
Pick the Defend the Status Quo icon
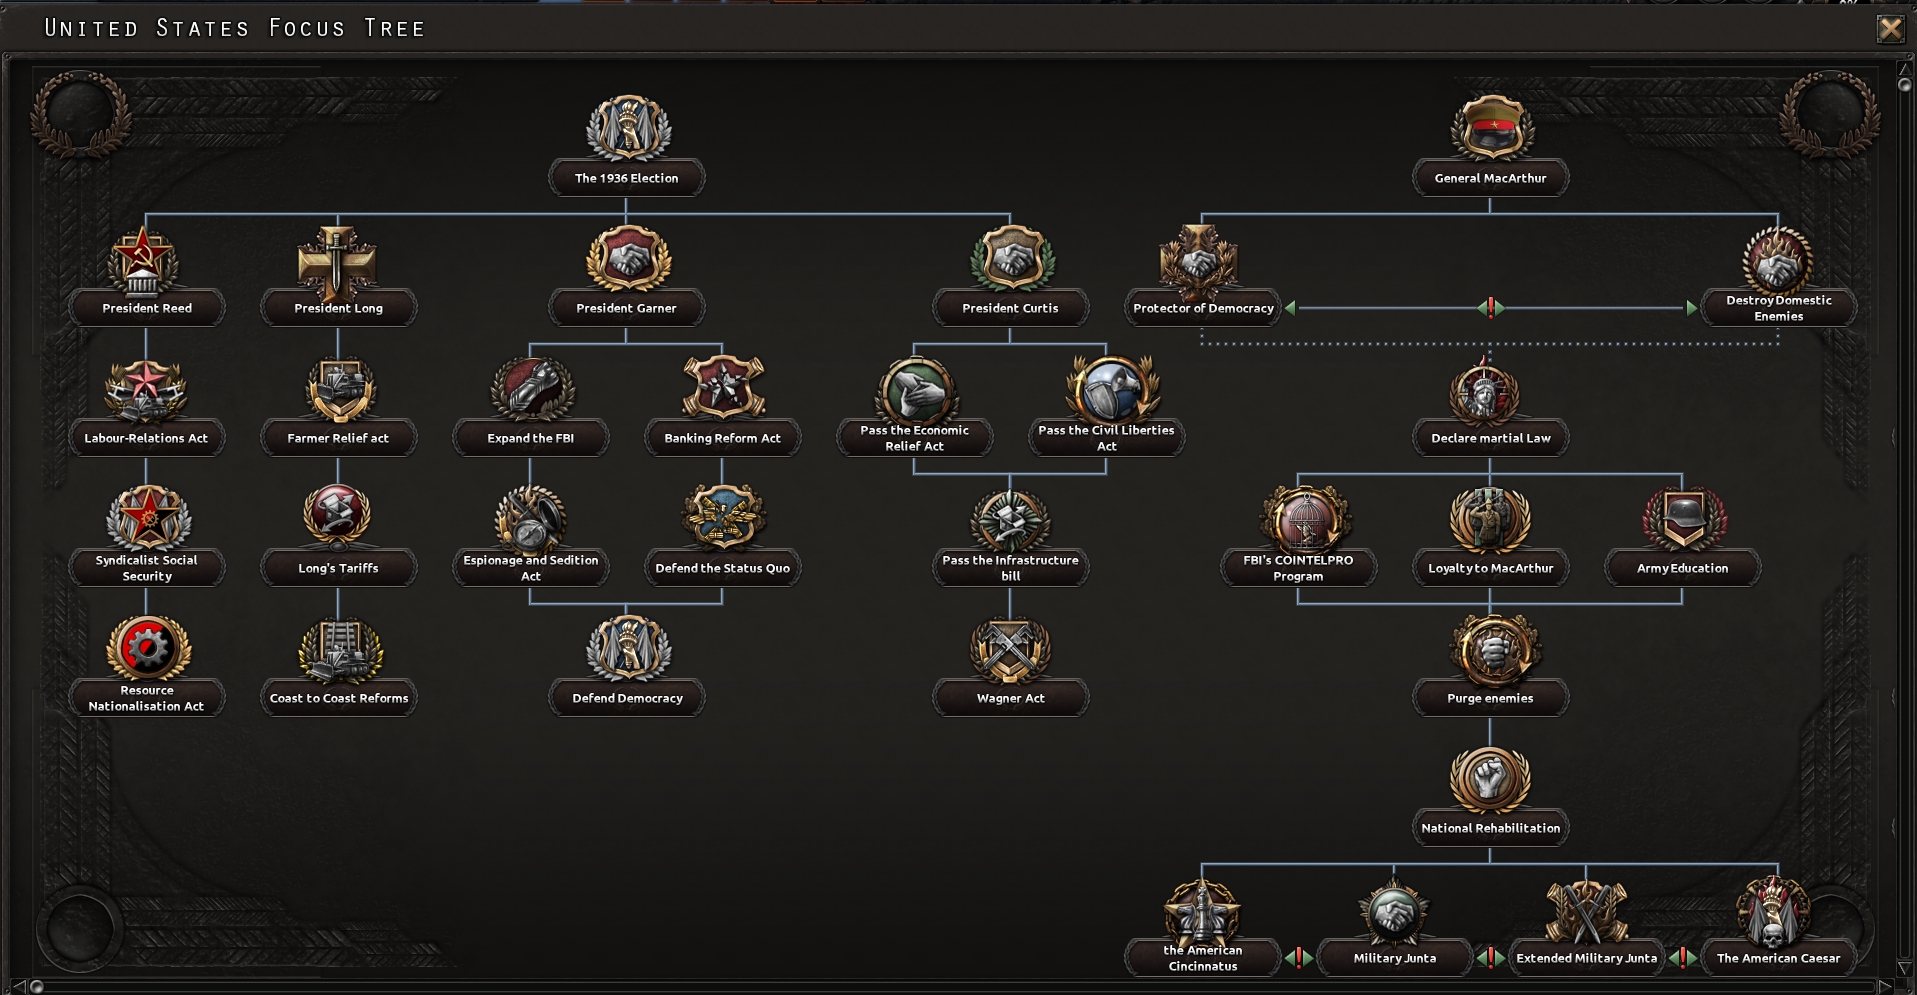click(723, 518)
